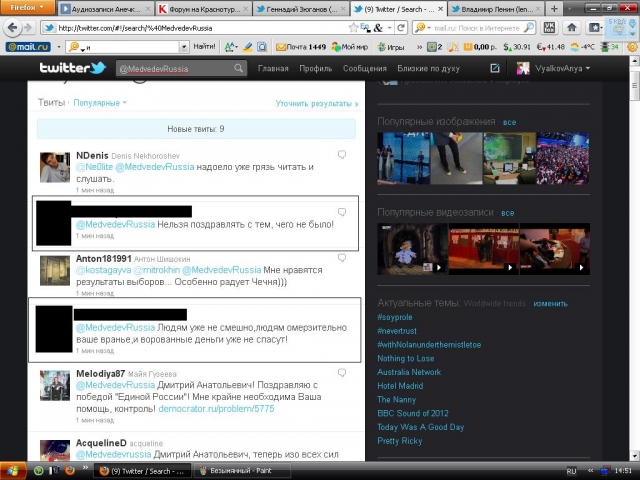Screen dimensions: 640x480
Task: Open NDenis profile avatar
Action: (55, 167)
